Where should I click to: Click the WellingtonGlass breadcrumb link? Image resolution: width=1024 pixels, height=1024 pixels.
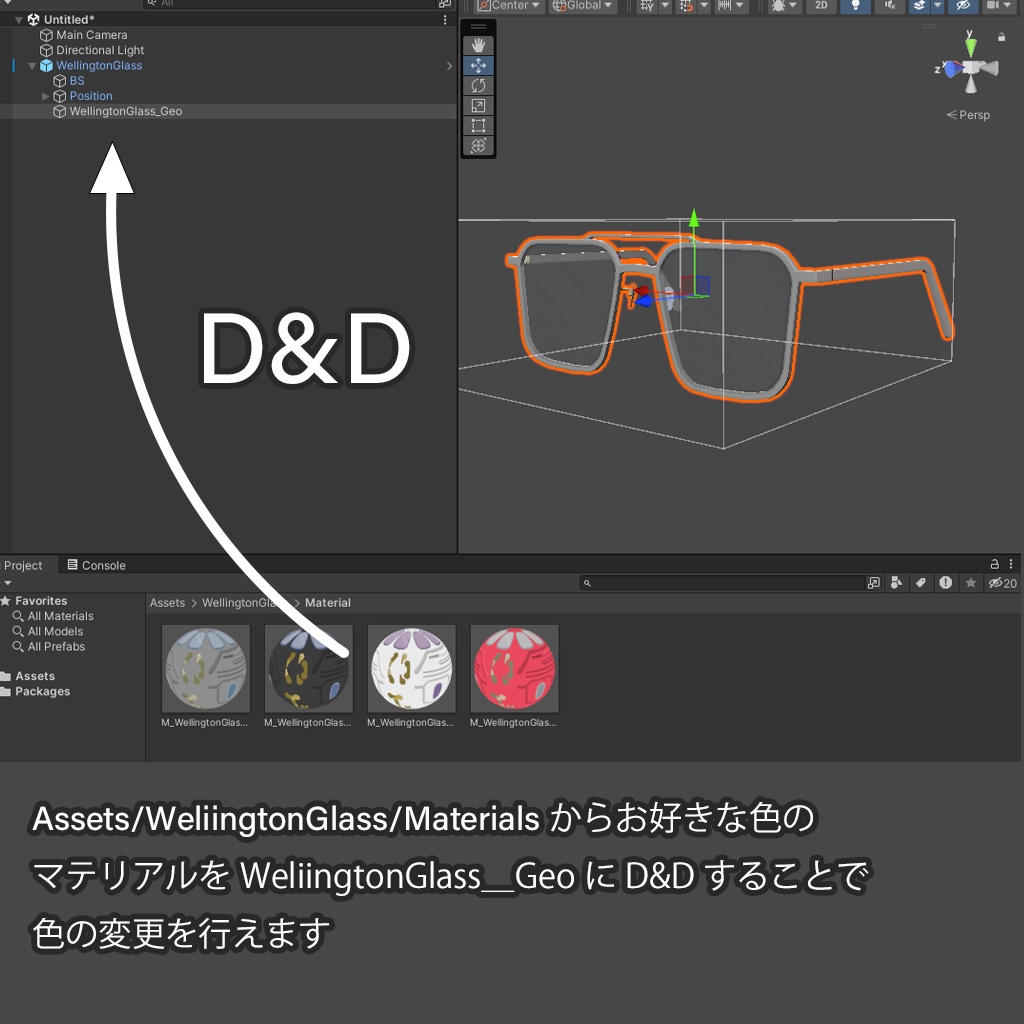click(232, 602)
